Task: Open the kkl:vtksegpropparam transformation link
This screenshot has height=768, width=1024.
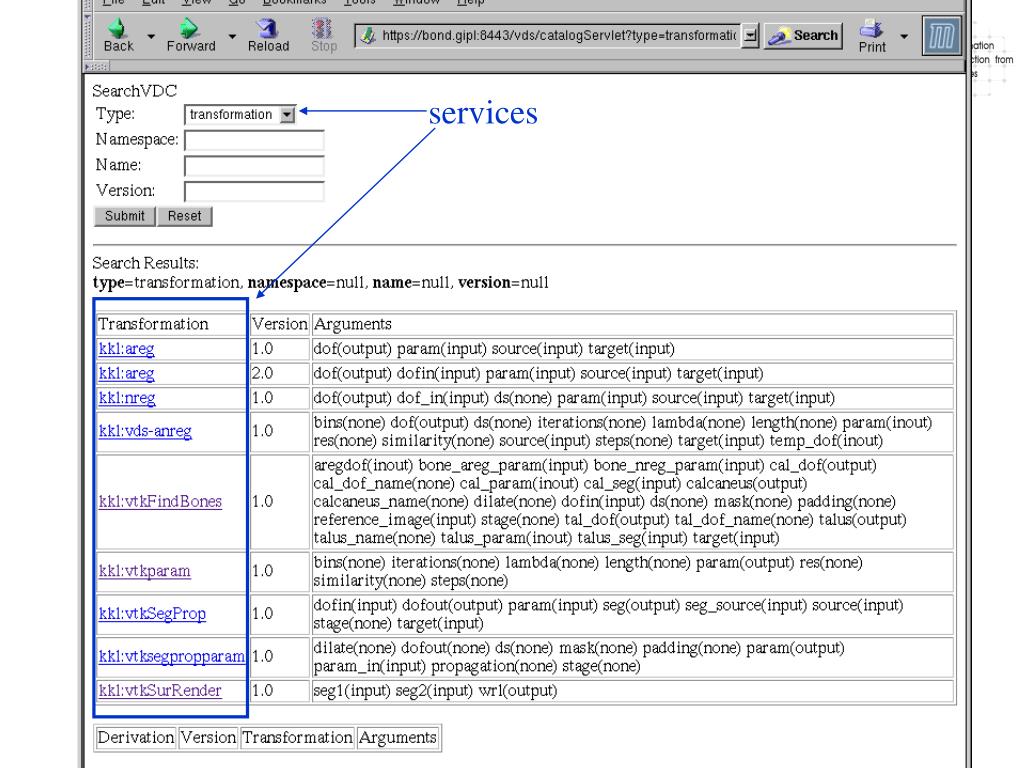Action: pyautogui.click(x=172, y=656)
